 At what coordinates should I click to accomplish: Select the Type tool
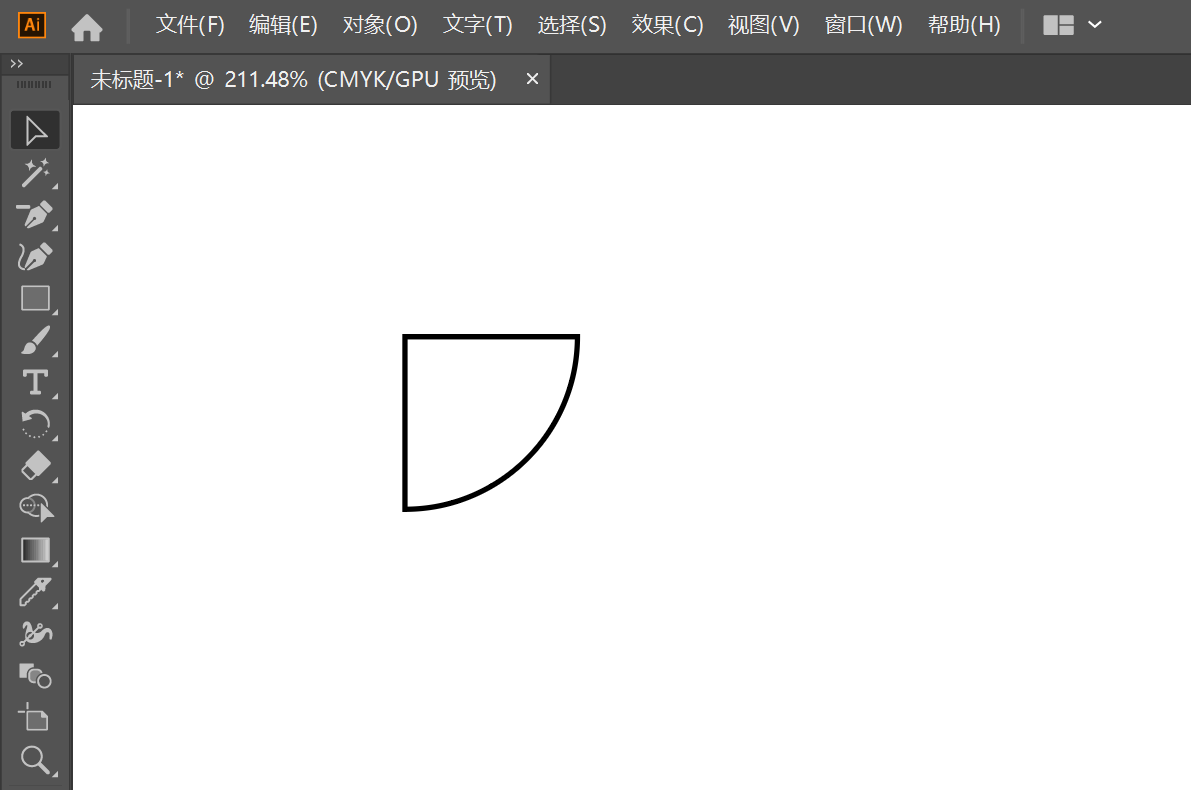click(35, 382)
